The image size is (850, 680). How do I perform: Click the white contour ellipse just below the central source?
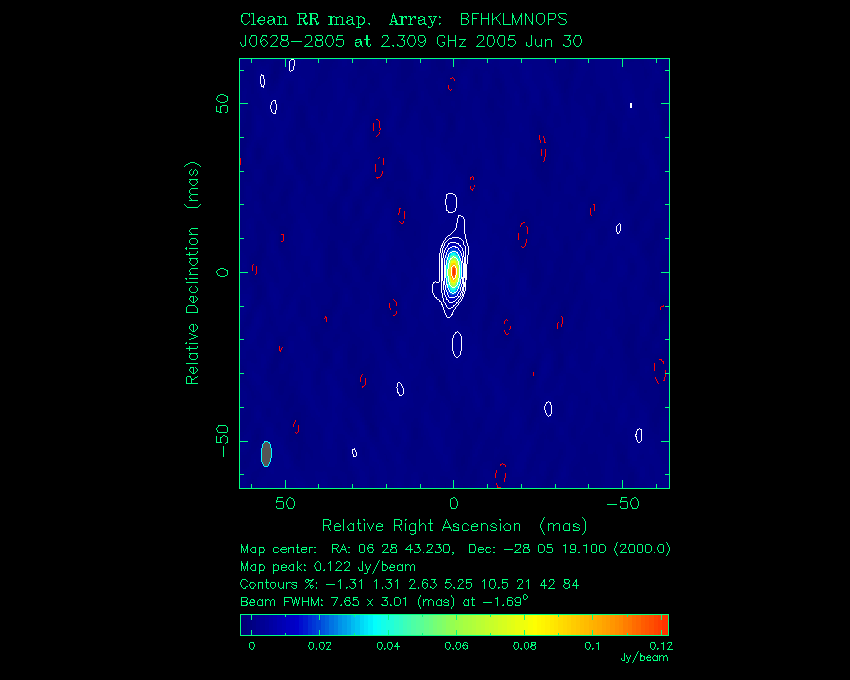click(457, 345)
